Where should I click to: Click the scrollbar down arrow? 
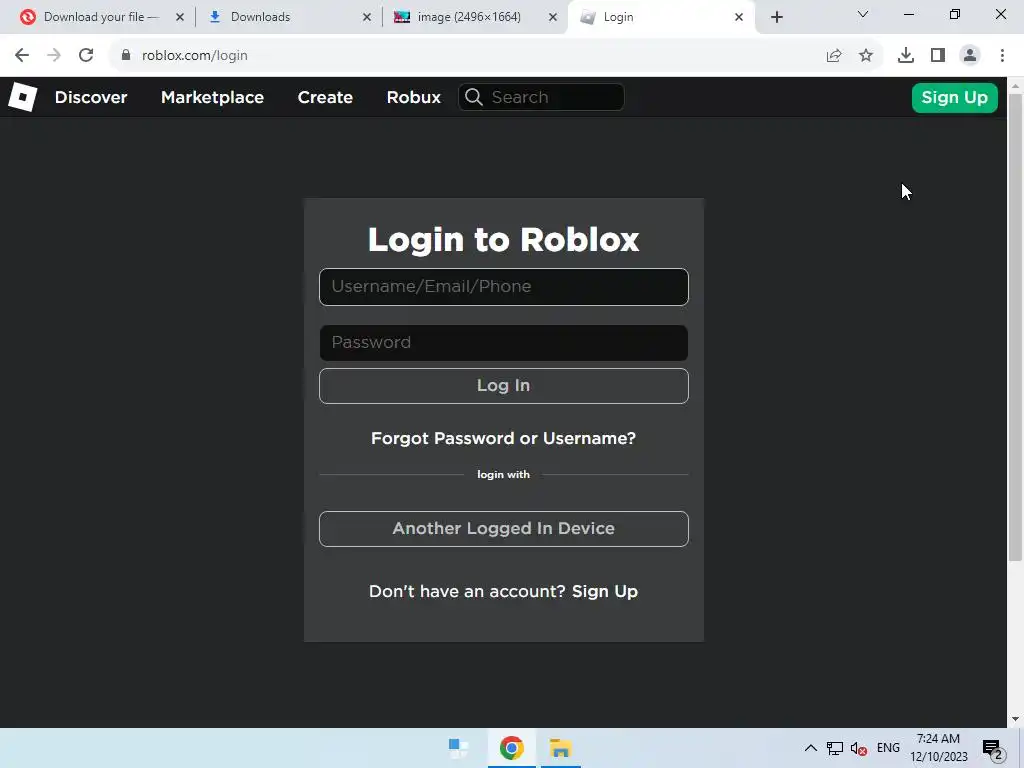[x=1015, y=719]
